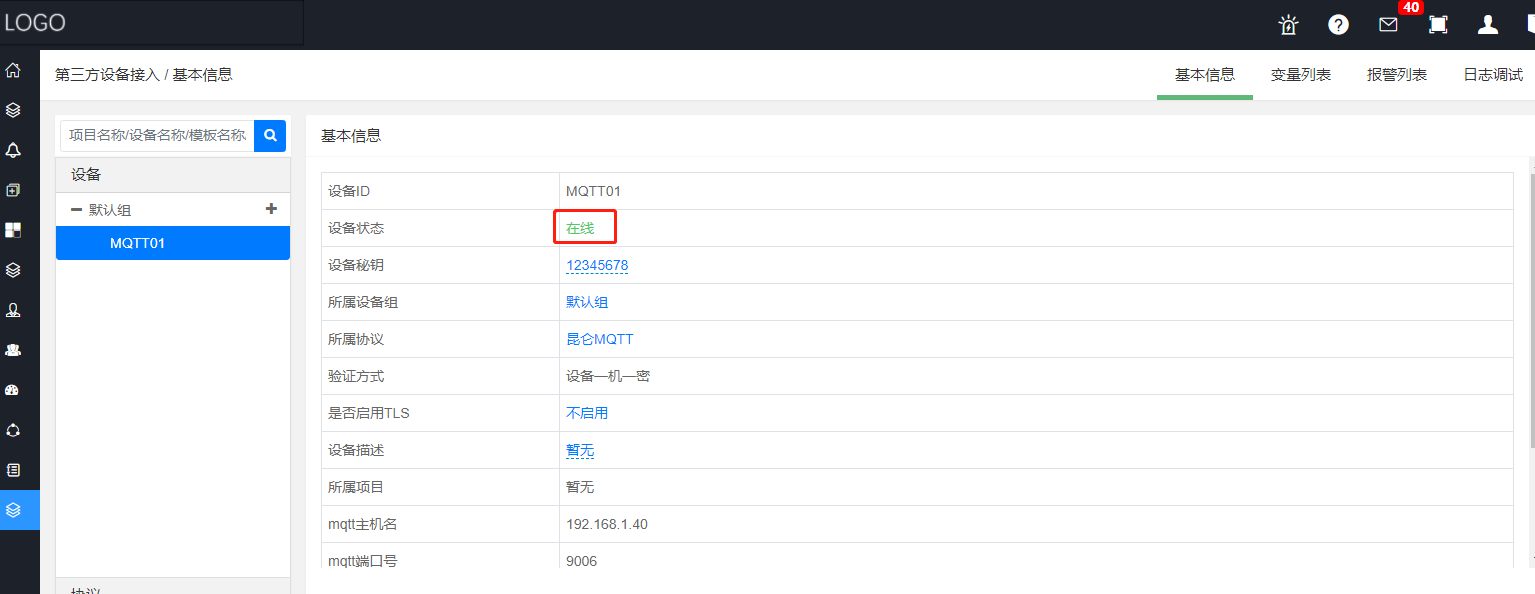Click the bell notification icon in sidebar
The image size is (1535, 594).
click(x=13, y=150)
